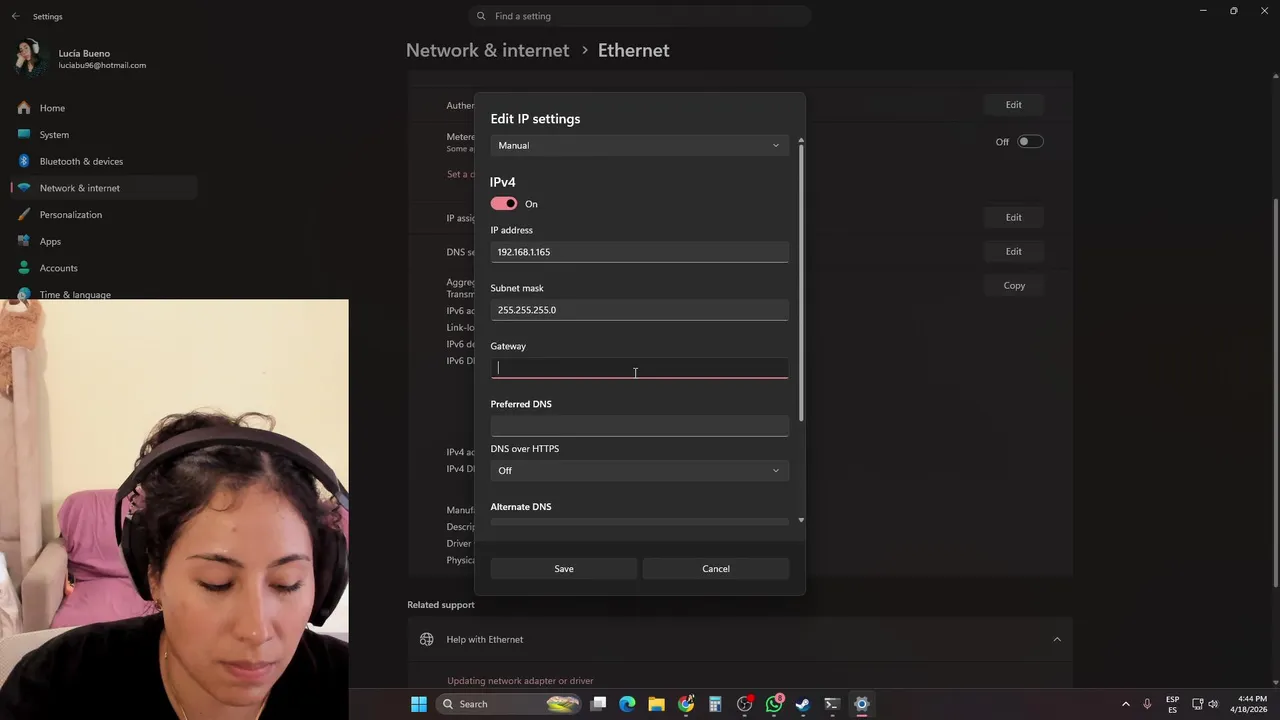Click the Preferred DNS field

(639, 426)
